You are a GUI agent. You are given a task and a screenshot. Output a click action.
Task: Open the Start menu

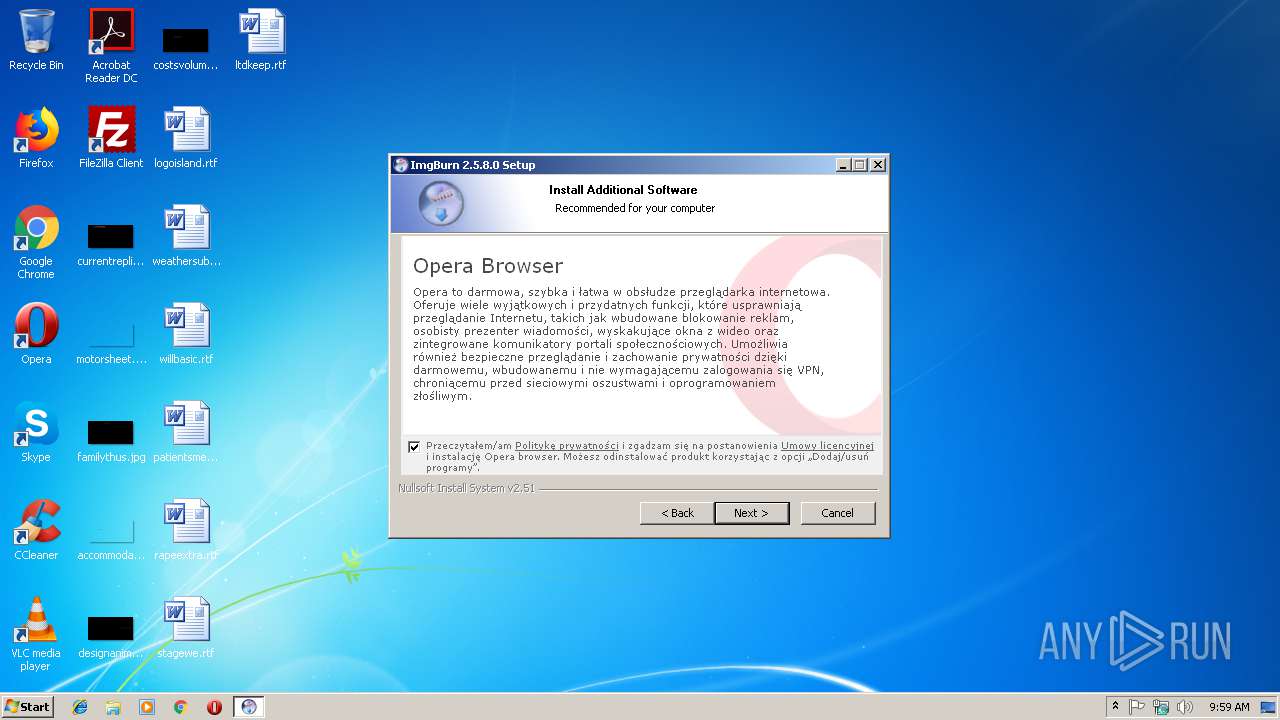28,707
